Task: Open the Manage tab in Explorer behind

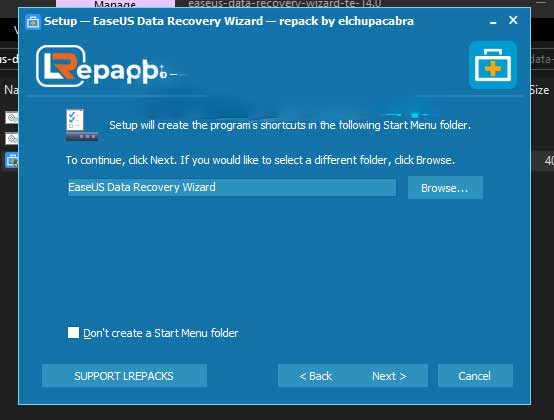Action: click(x=115, y=4)
